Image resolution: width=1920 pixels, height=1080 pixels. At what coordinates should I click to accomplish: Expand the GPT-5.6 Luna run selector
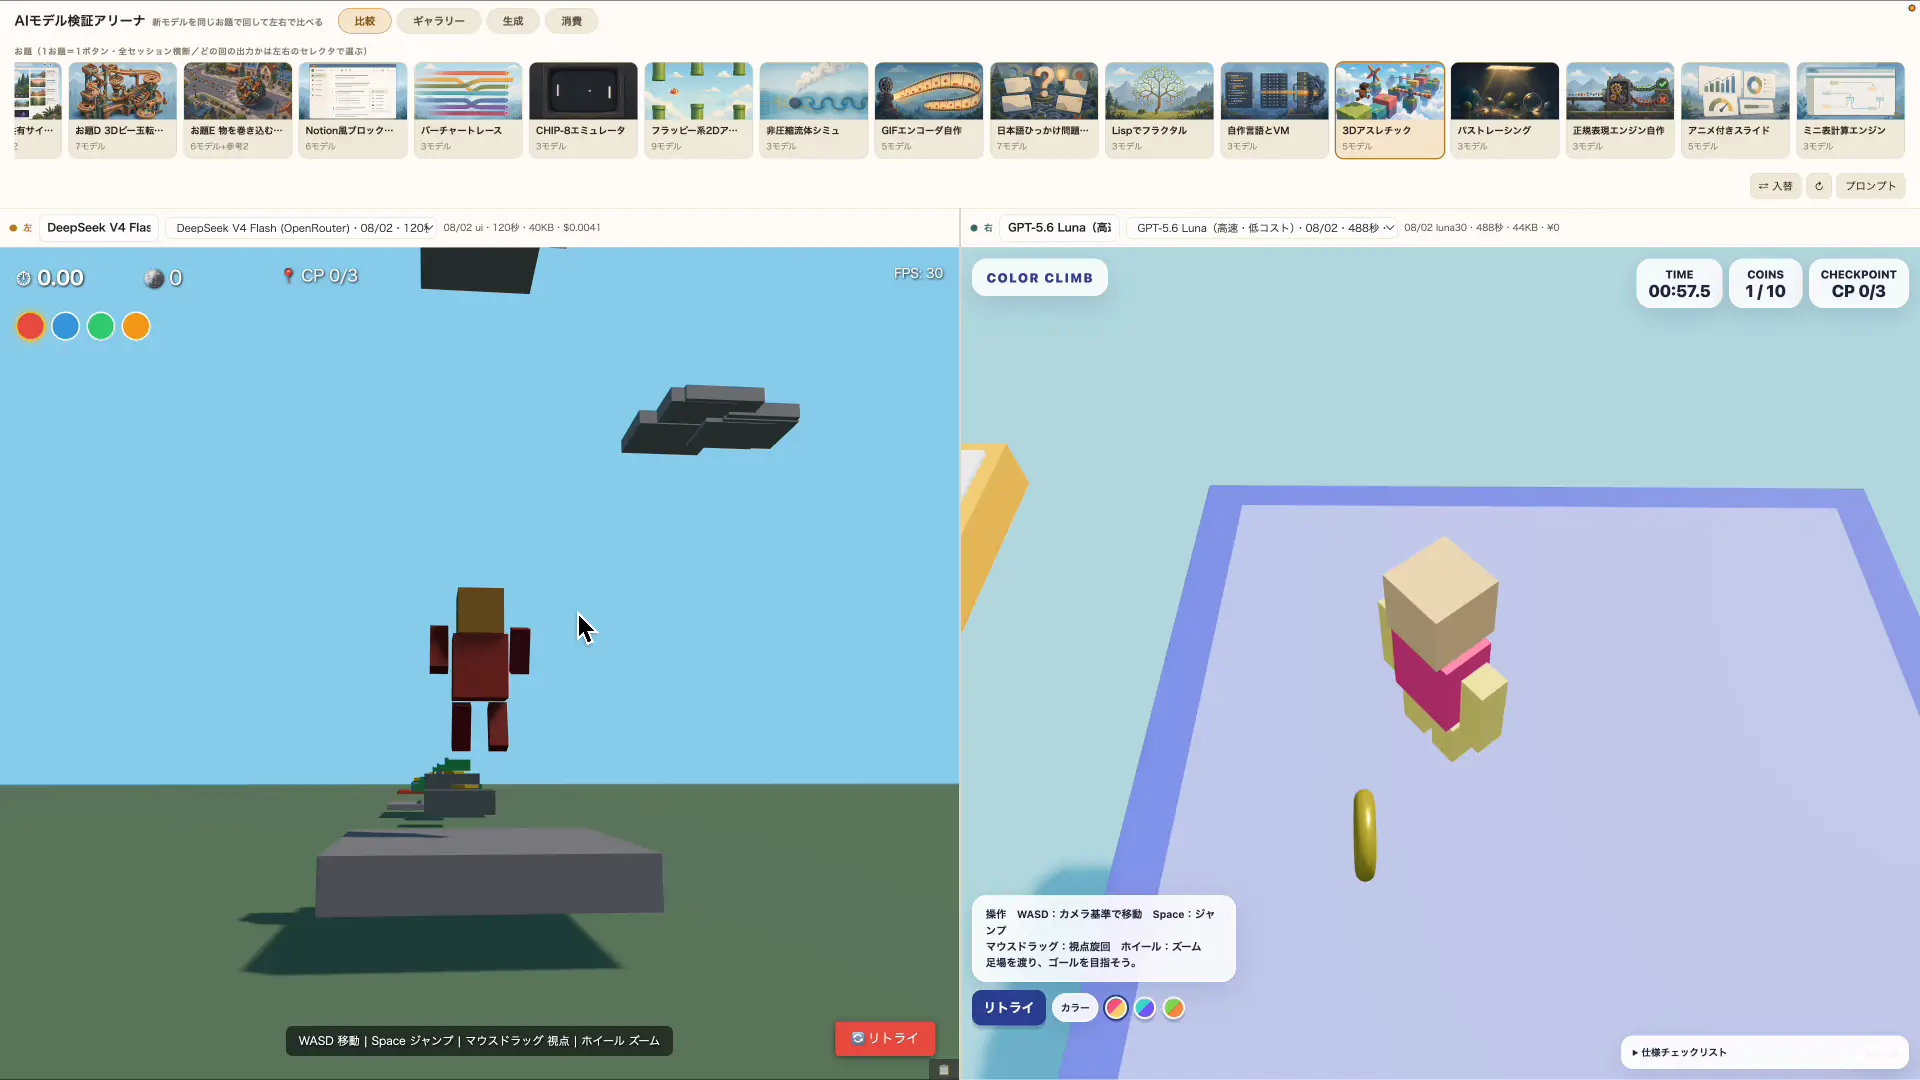[x=1262, y=228]
